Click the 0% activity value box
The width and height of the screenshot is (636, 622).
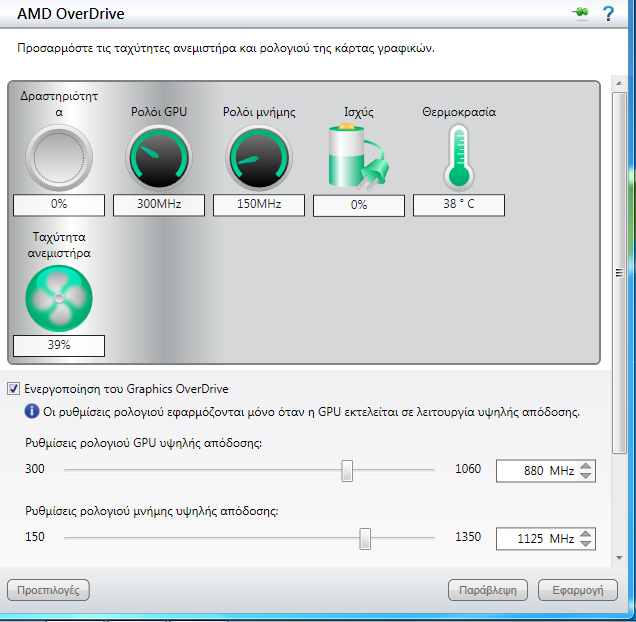(59, 204)
